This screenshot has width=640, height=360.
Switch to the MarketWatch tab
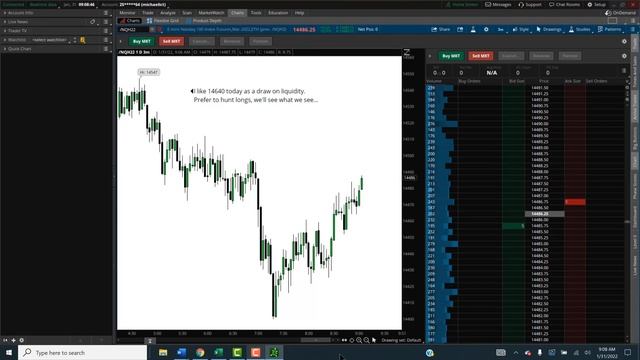point(211,13)
